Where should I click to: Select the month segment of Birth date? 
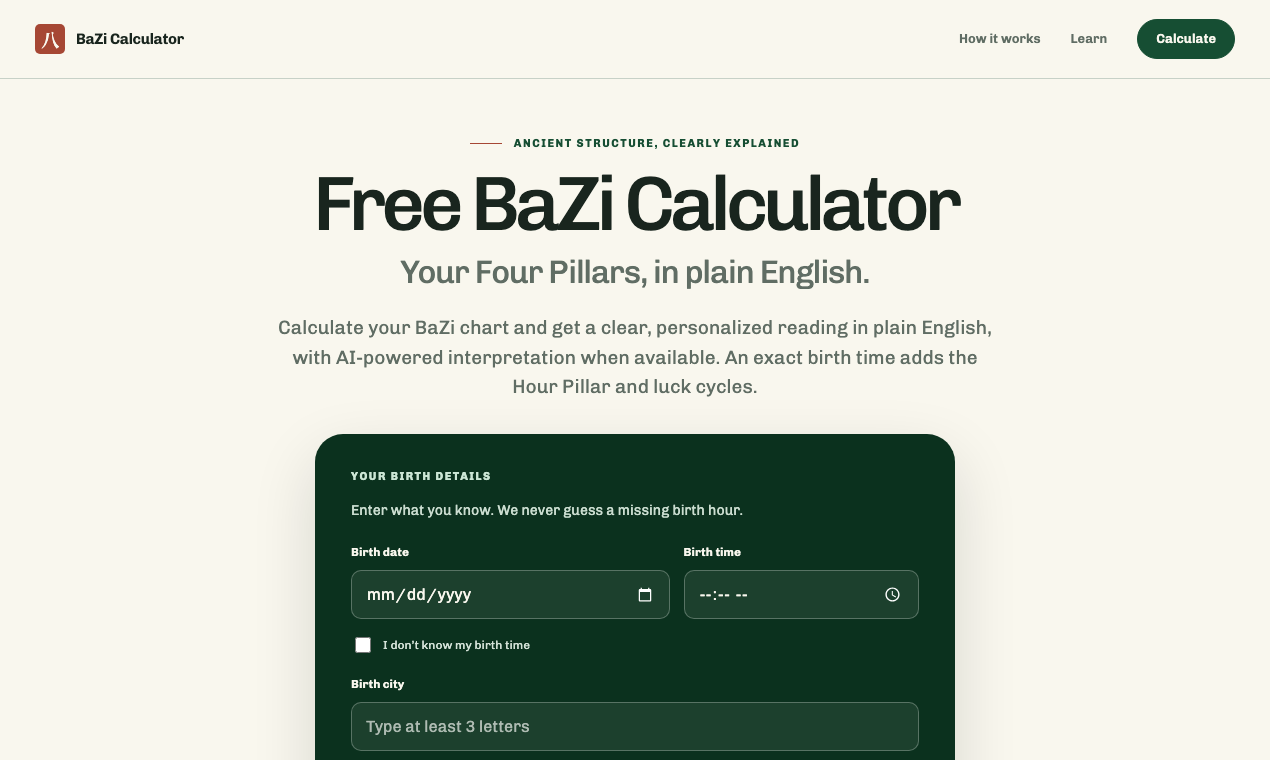point(381,595)
